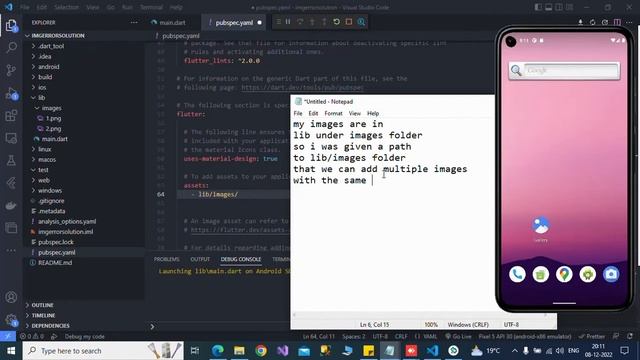Switch to the PROBLEMS panel tab

pyautogui.click(x=167, y=259)
